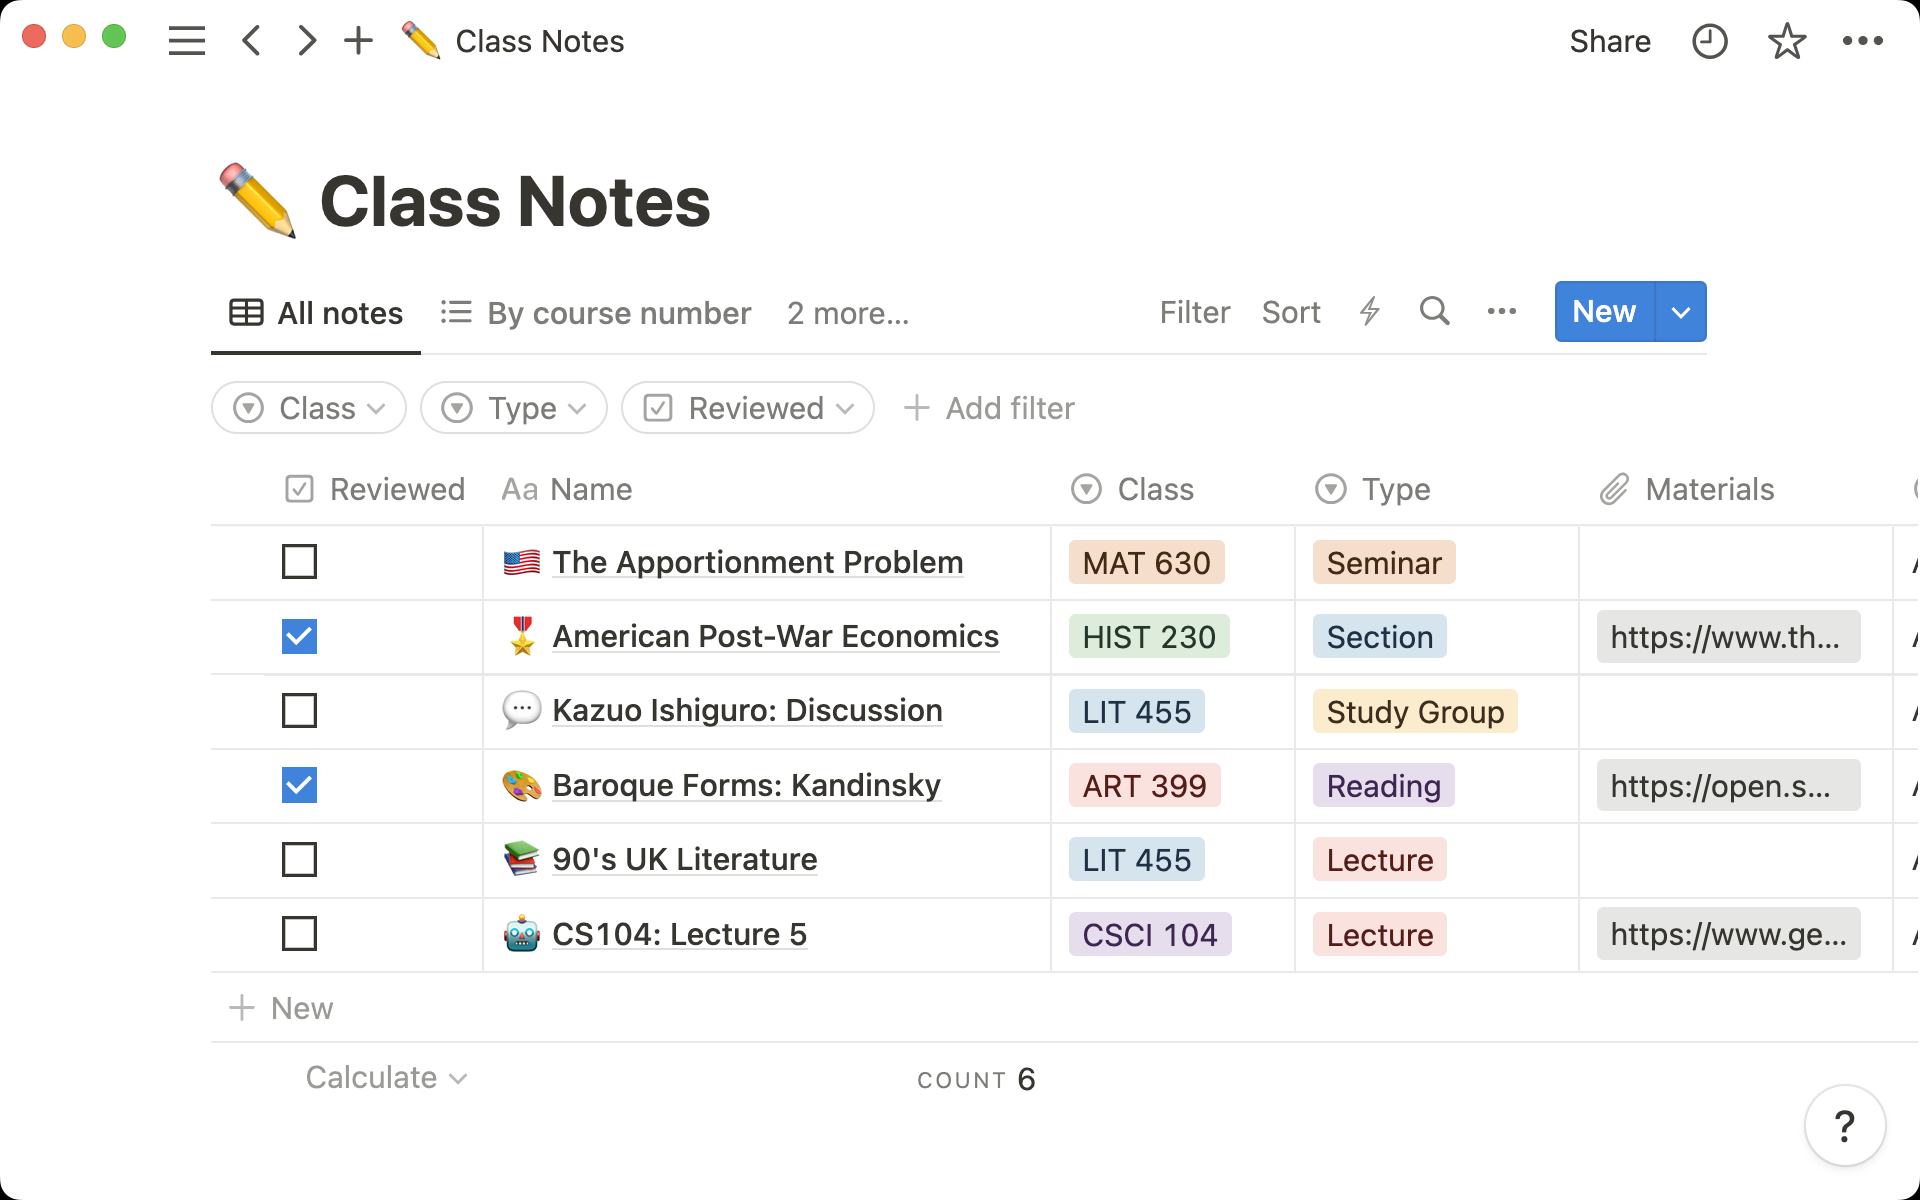Toggle reviewed checkbox for Kazuo Ishiguro Discussion

[299, 711]
